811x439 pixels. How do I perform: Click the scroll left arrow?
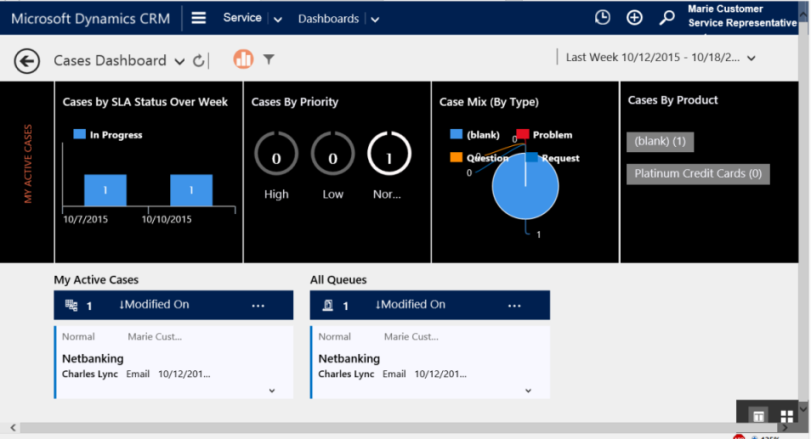coord(13,428)
